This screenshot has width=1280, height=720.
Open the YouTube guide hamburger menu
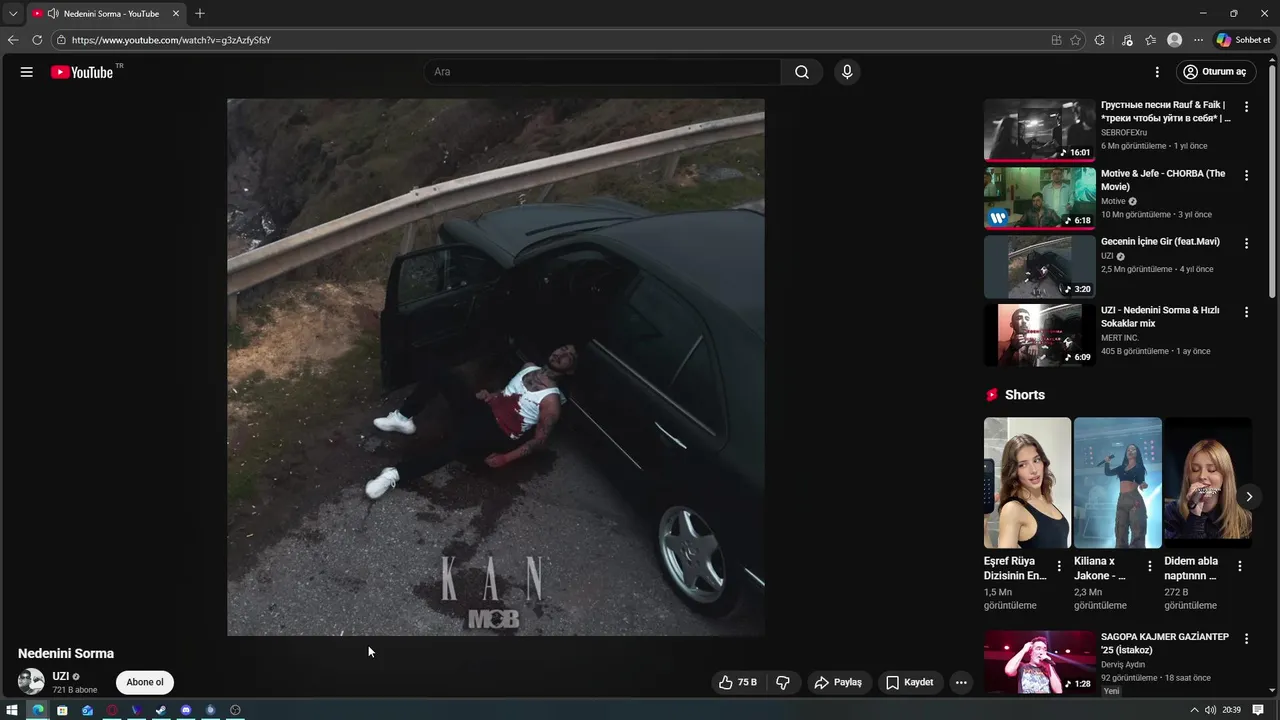pyautogui.click(x=27, y=72)
